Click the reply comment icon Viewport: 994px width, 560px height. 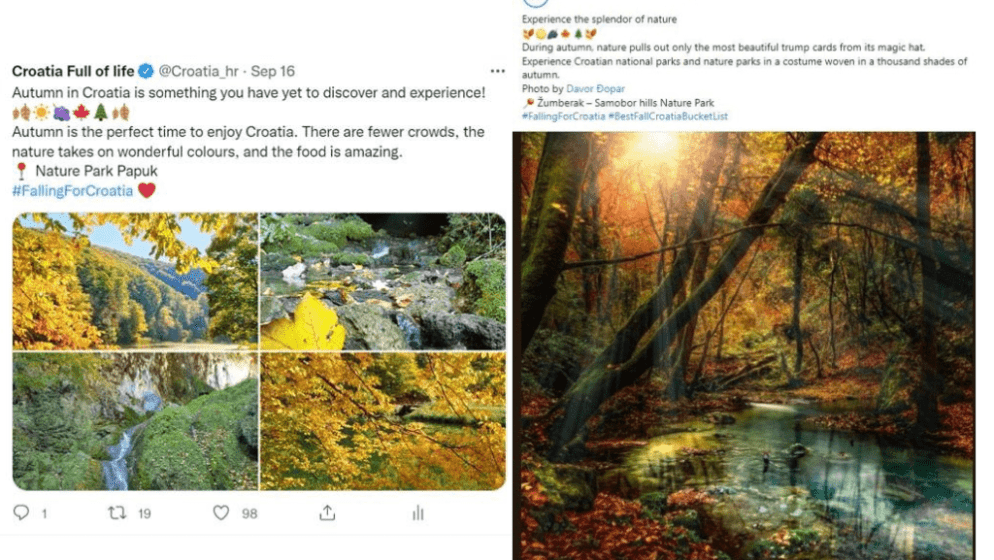pyautogui.click(x=21, y=513)
